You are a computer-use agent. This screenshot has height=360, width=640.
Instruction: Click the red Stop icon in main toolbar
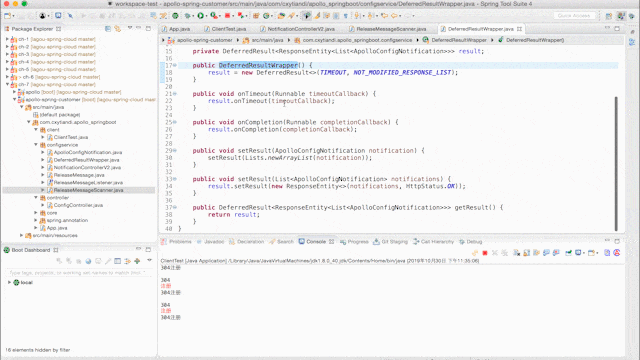(227, 16)
